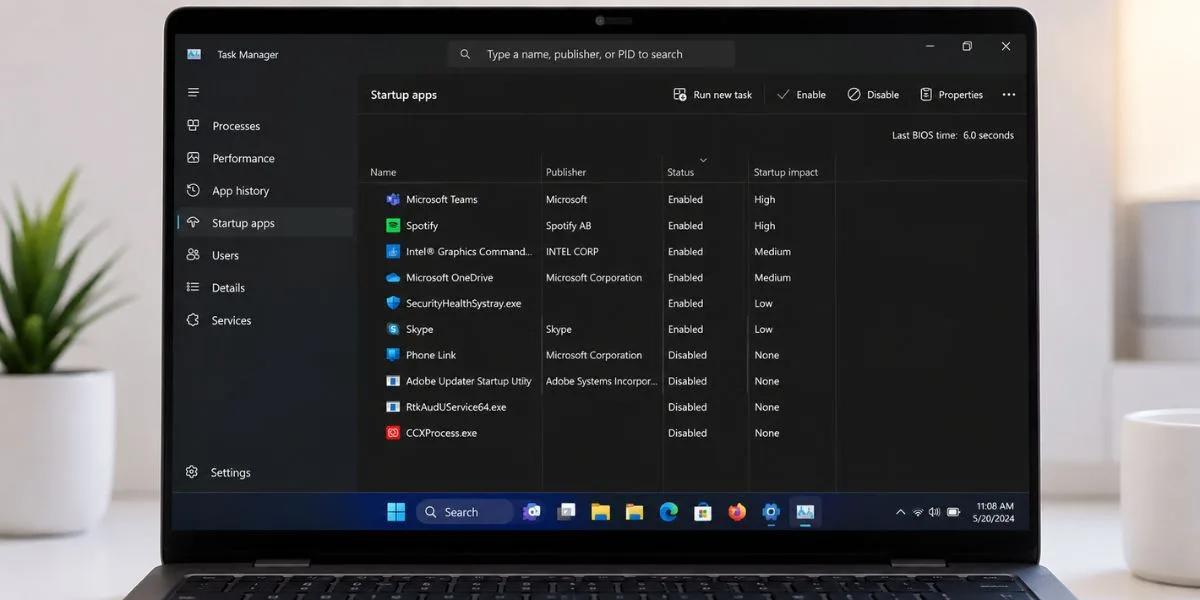Select Adobe Updater Startup Utility icon

coord(393,381)
